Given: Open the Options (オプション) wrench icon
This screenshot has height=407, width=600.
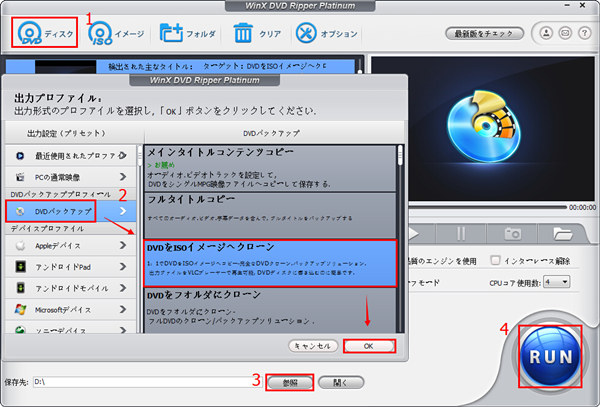Looking at the screenshot, I should pyautogui.click(x=306, y=33).
